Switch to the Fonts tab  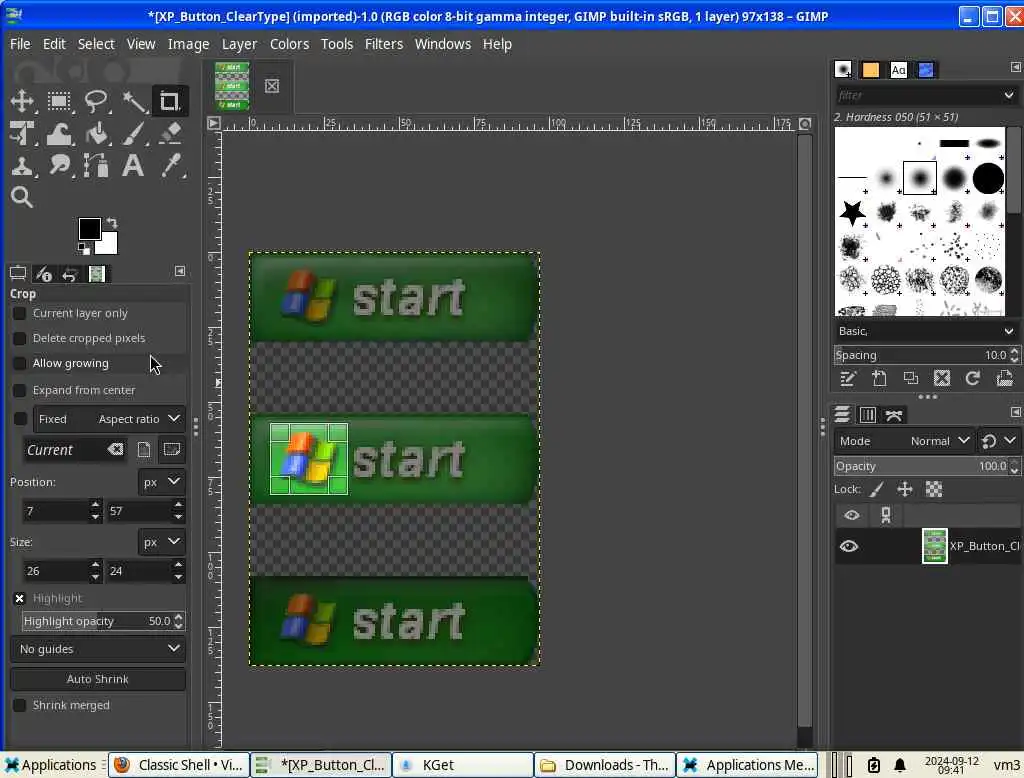tap(899, 70)
